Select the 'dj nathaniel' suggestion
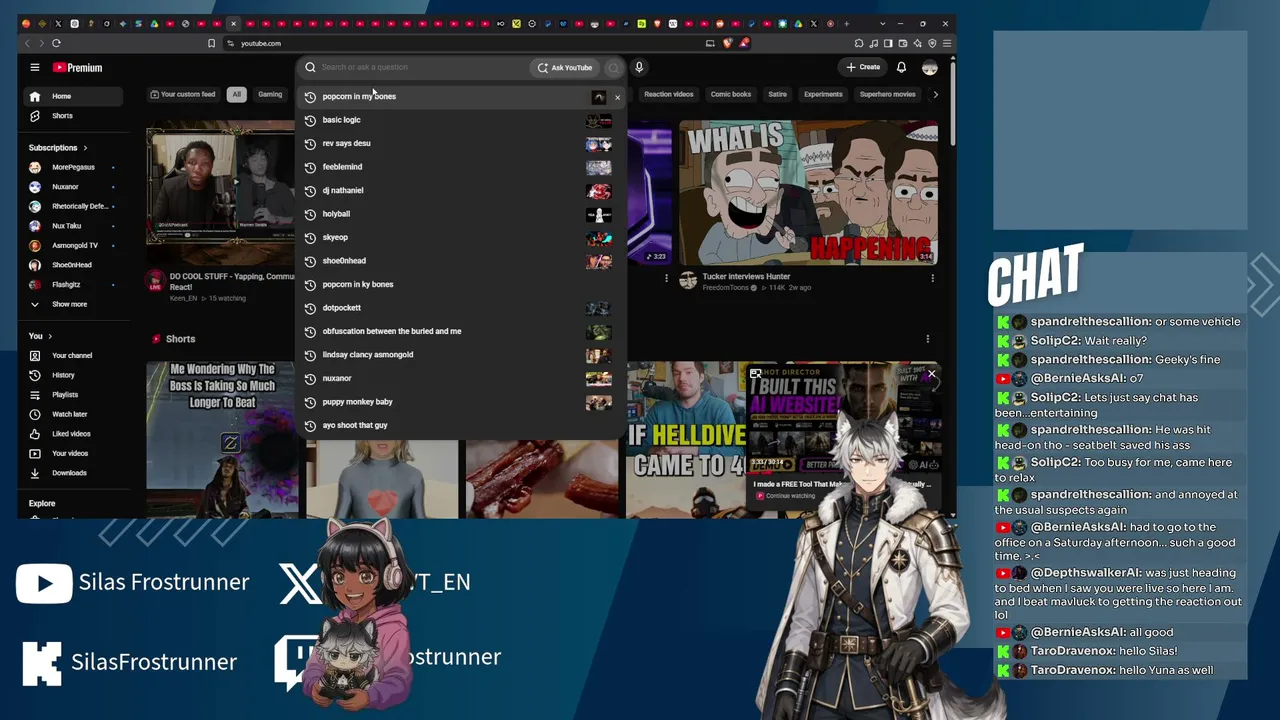 (461, 191)
